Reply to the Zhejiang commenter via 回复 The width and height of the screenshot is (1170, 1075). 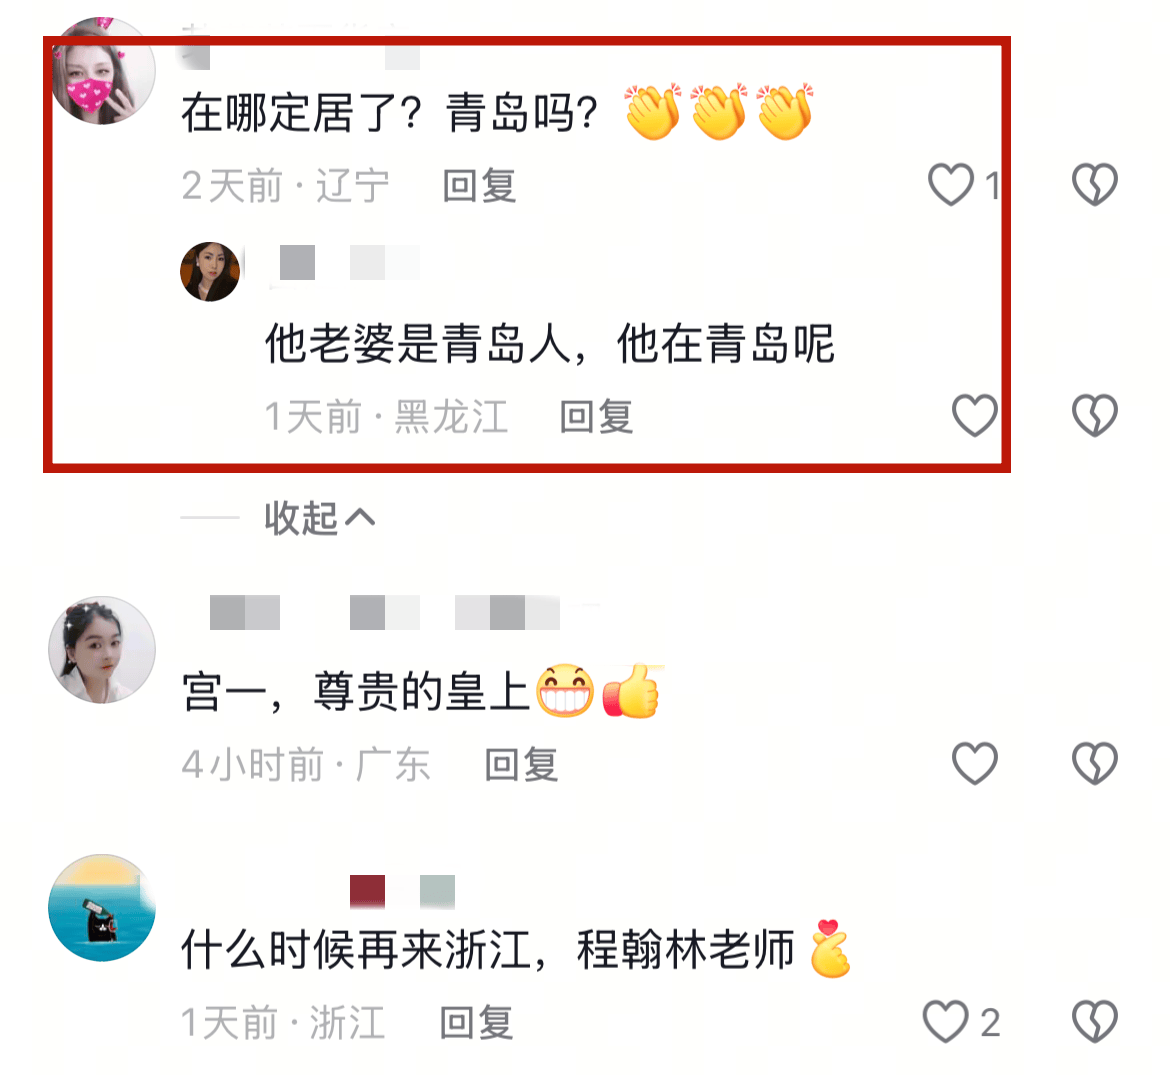(x=476, y=1022)
